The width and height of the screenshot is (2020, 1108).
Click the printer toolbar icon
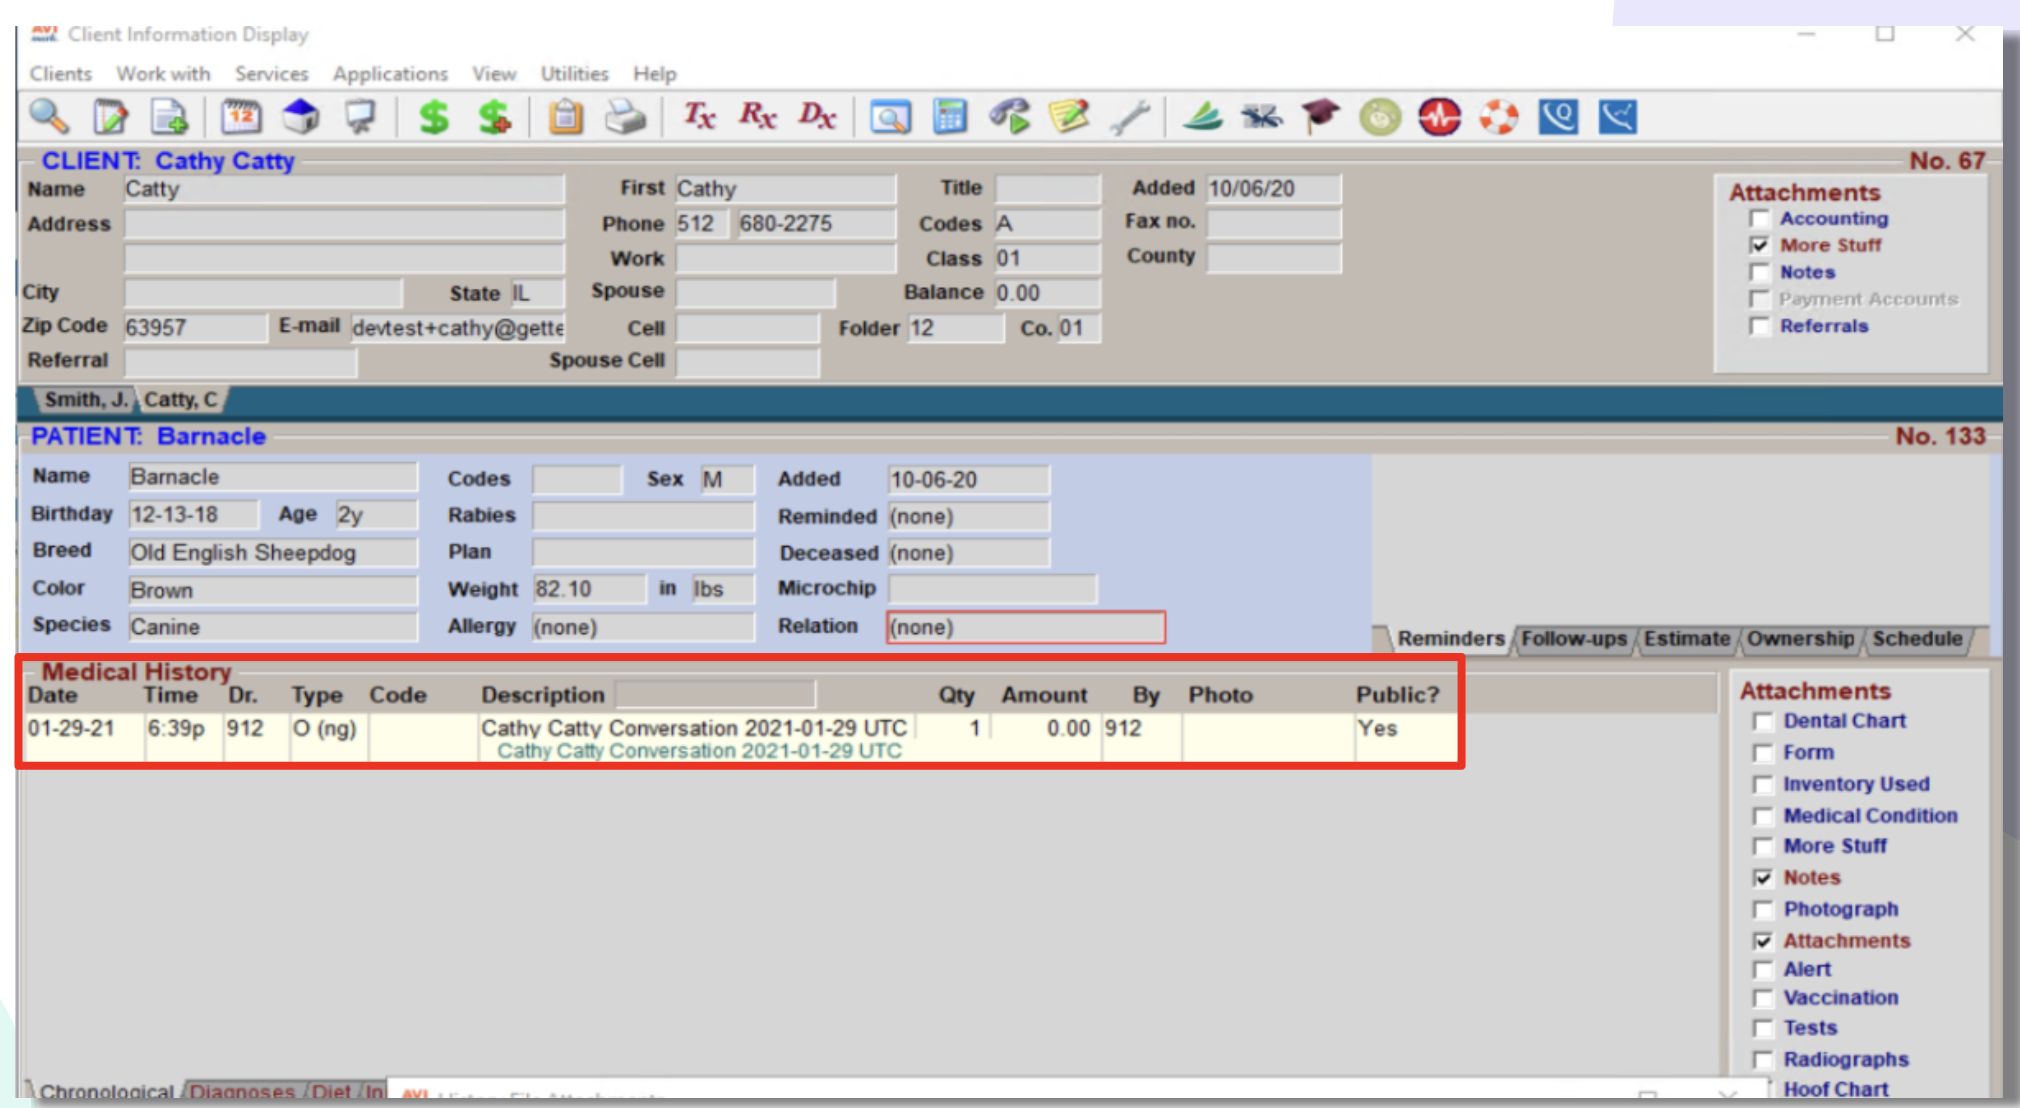(626, 117)
